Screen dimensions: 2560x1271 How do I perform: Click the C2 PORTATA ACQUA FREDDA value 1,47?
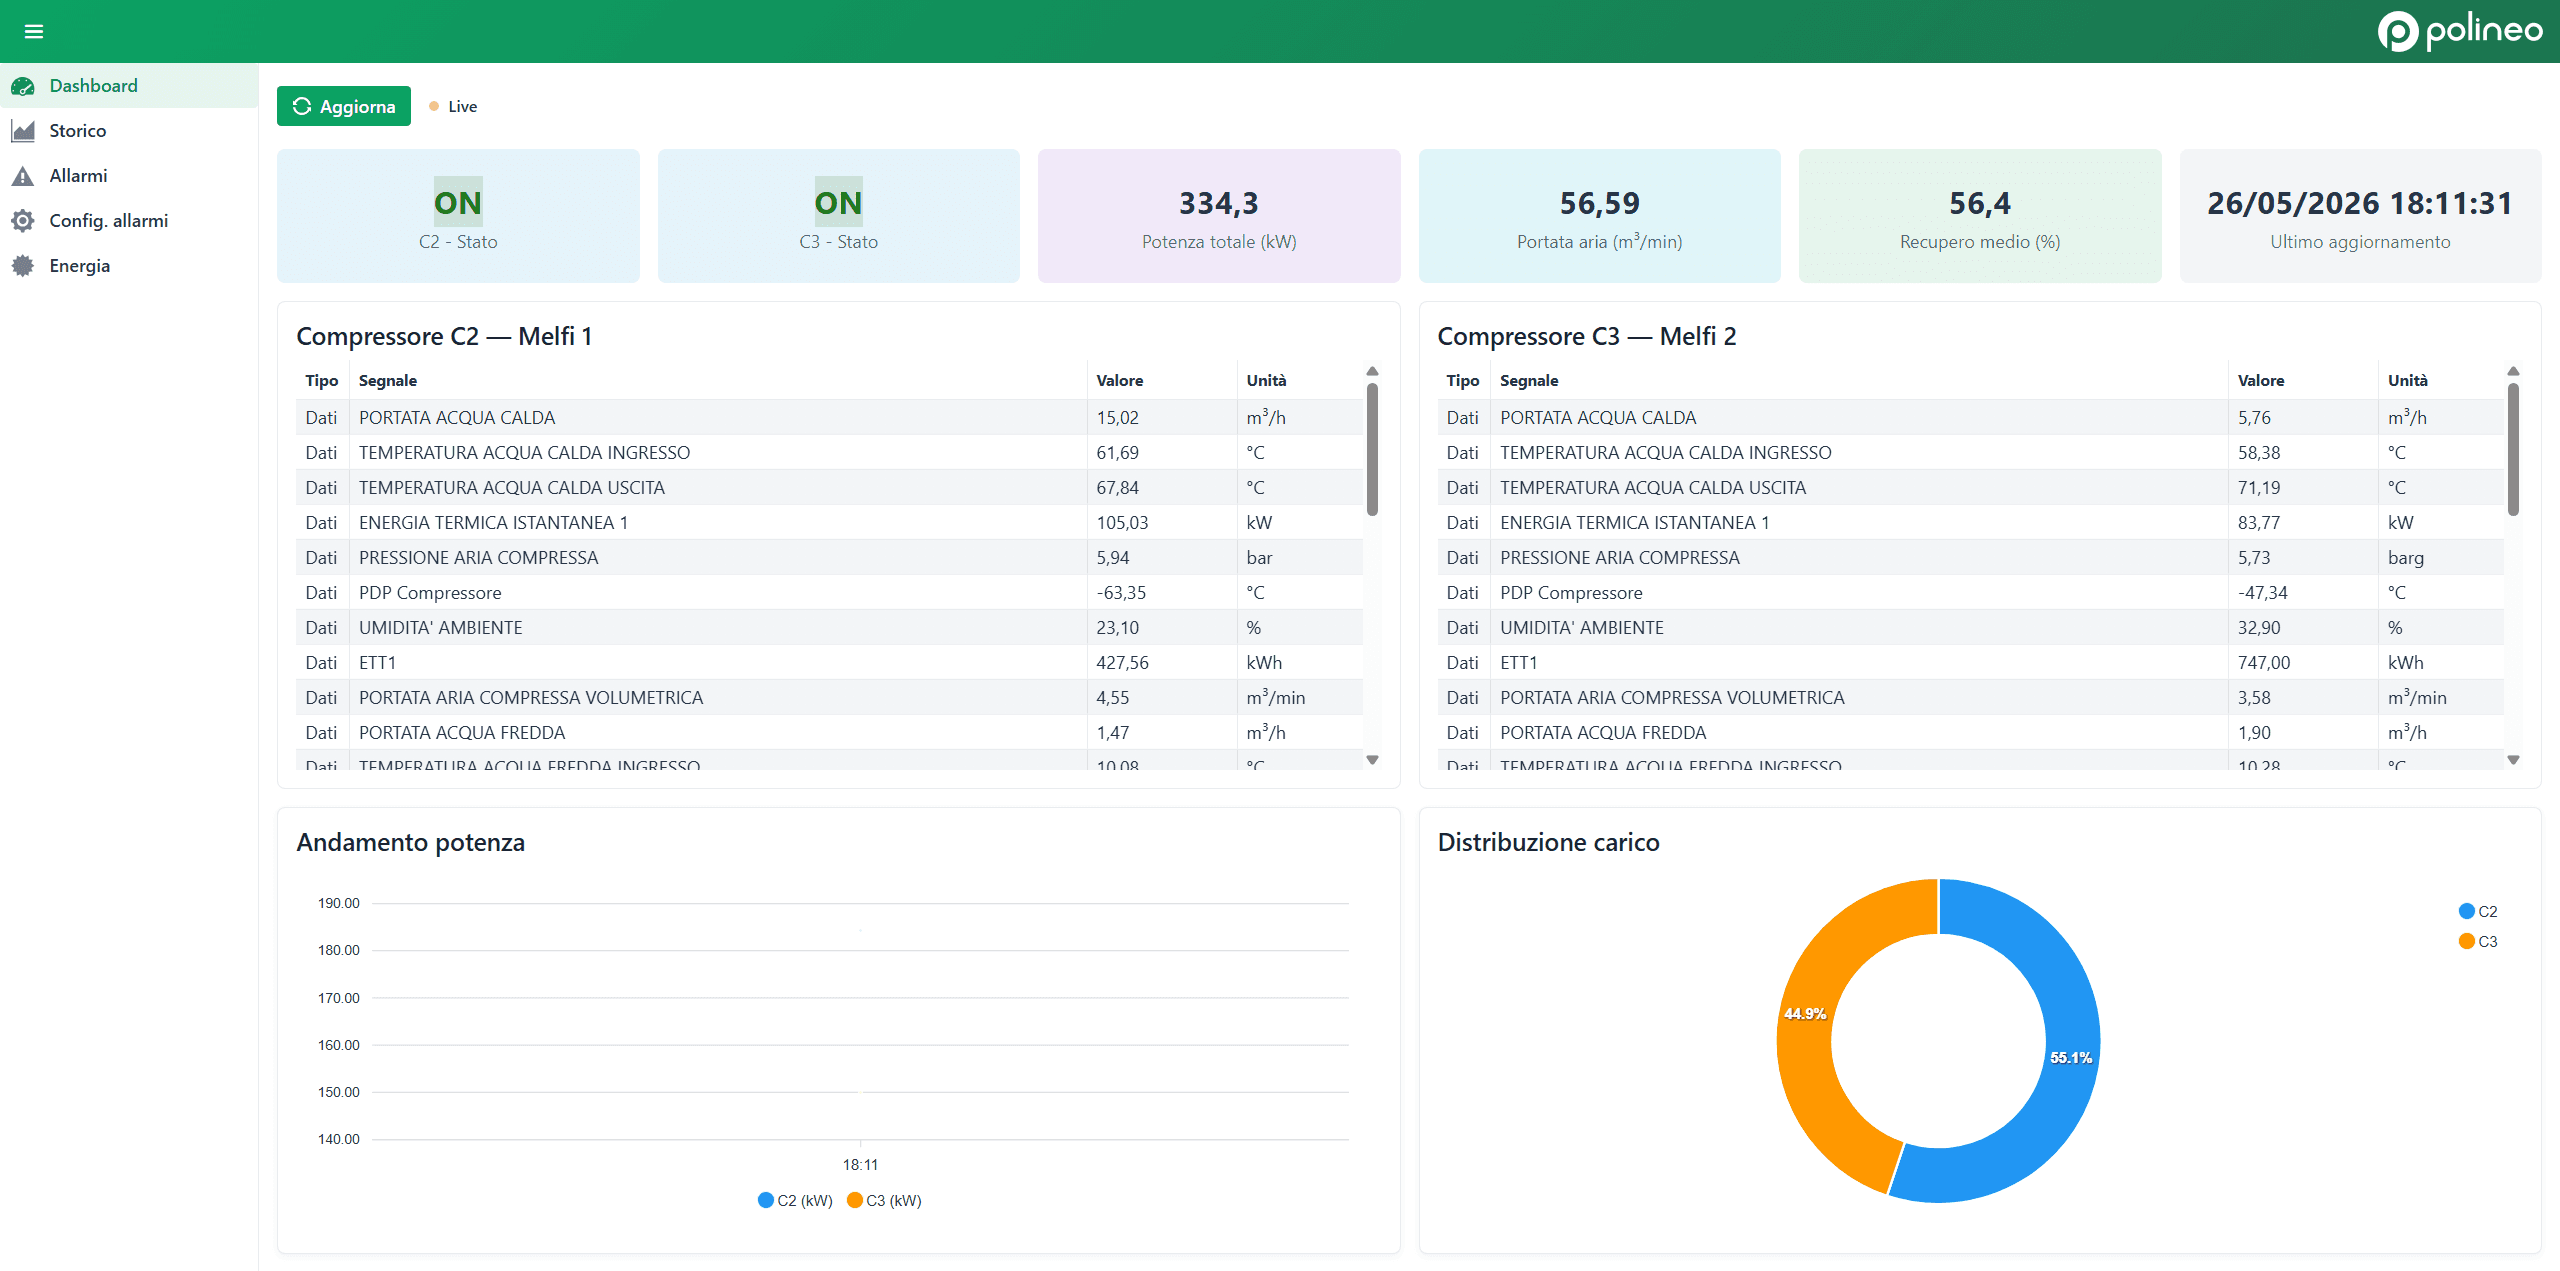tap(1113, 733)
